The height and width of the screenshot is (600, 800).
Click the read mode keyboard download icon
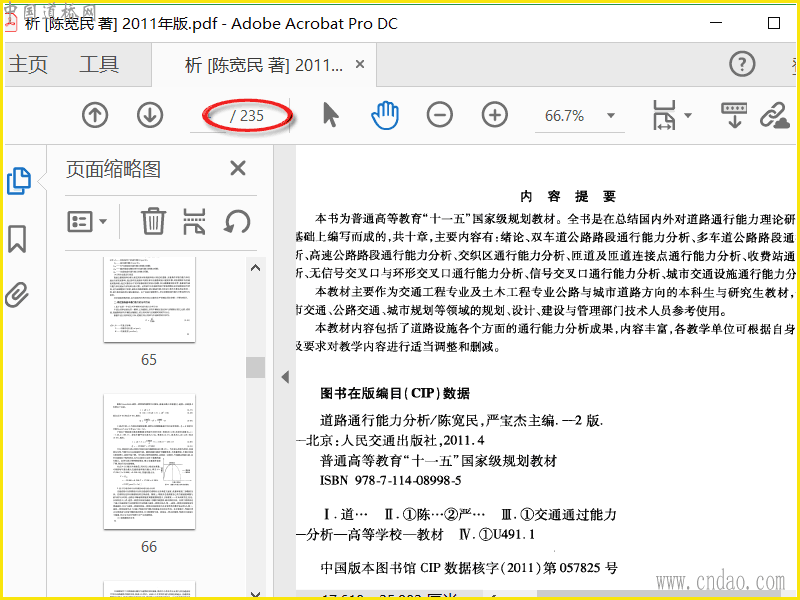click(734, 115)
